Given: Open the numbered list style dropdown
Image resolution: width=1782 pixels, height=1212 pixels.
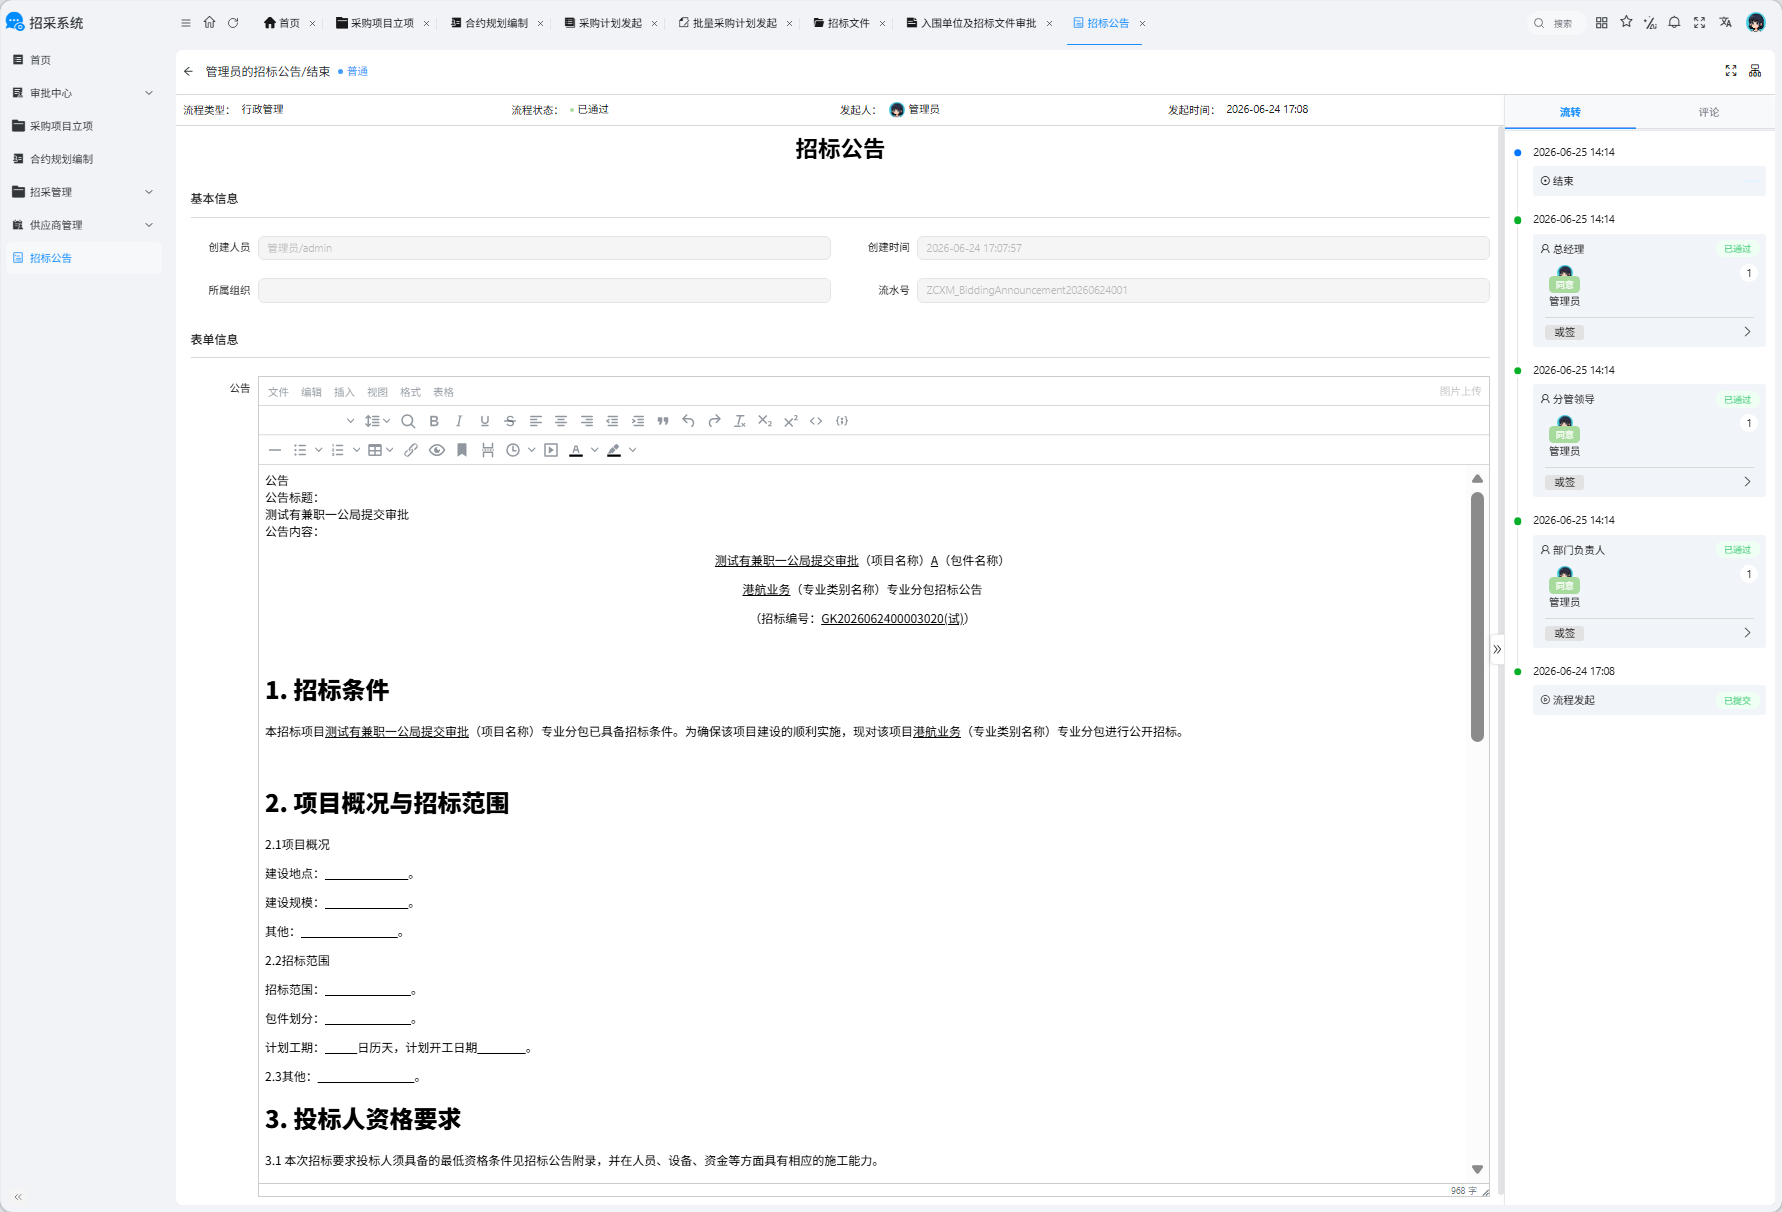Looking at the screenshot, I should pos(356,450).
